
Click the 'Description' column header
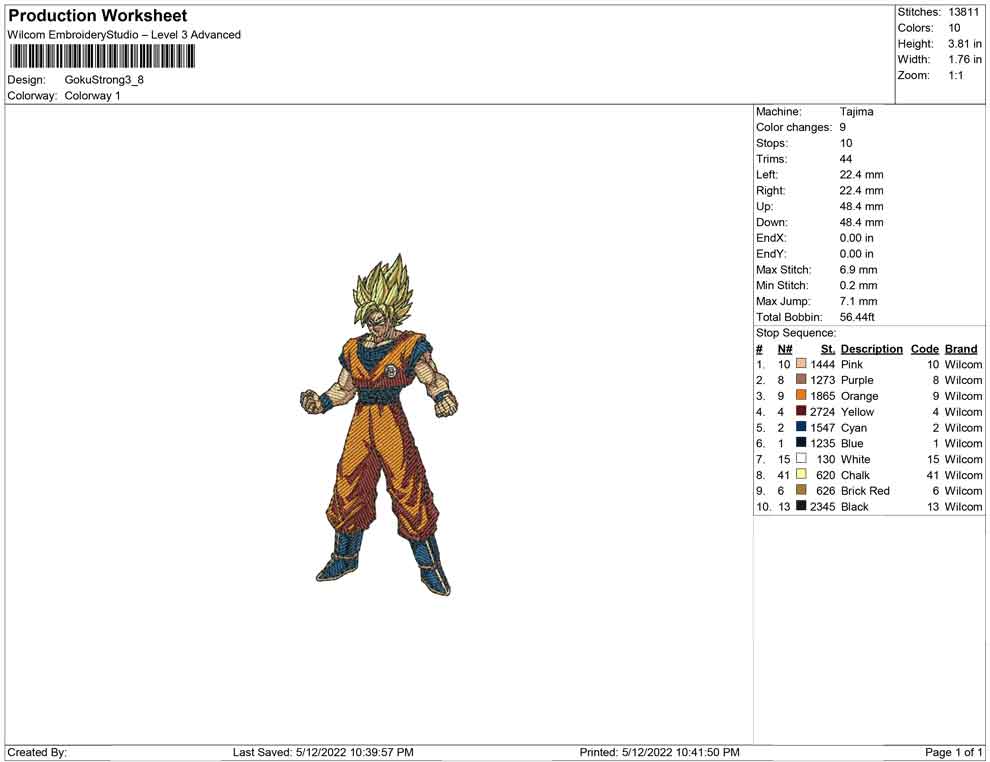872,349
